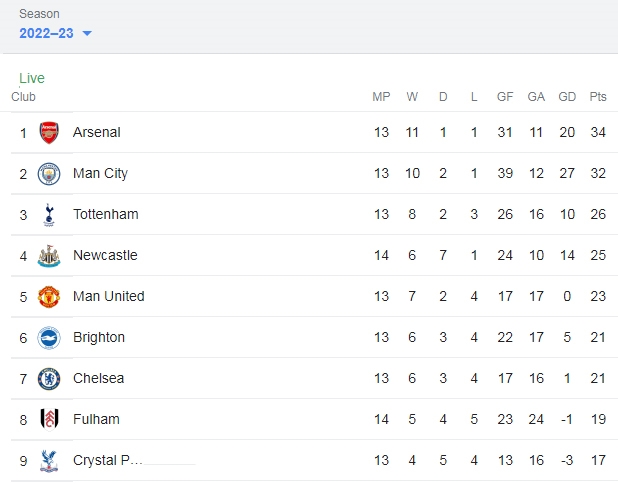Click the MP column header
The image size is (618, 484).
click(x=381, y=97)
